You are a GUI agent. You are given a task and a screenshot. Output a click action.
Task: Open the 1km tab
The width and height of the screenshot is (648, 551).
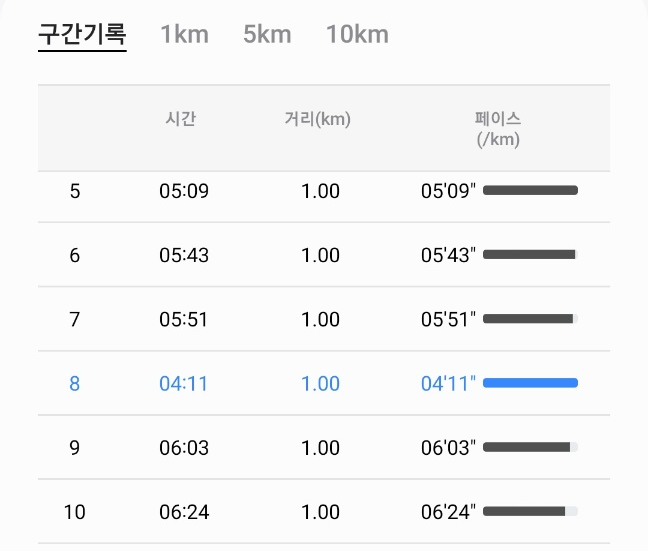point(184,34)
